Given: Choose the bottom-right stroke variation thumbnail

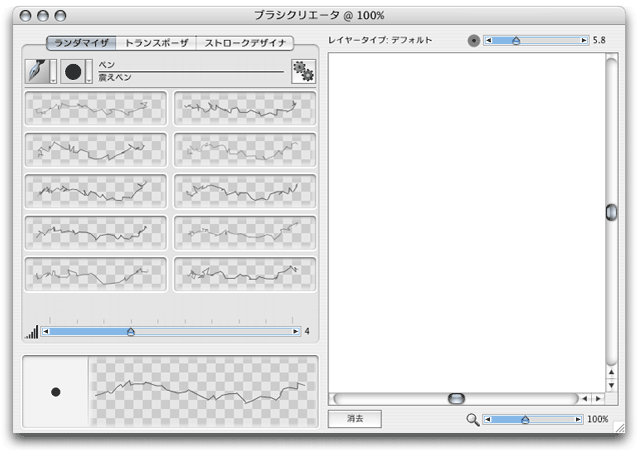Looking at the screenshot, I should tap(245, 274).
